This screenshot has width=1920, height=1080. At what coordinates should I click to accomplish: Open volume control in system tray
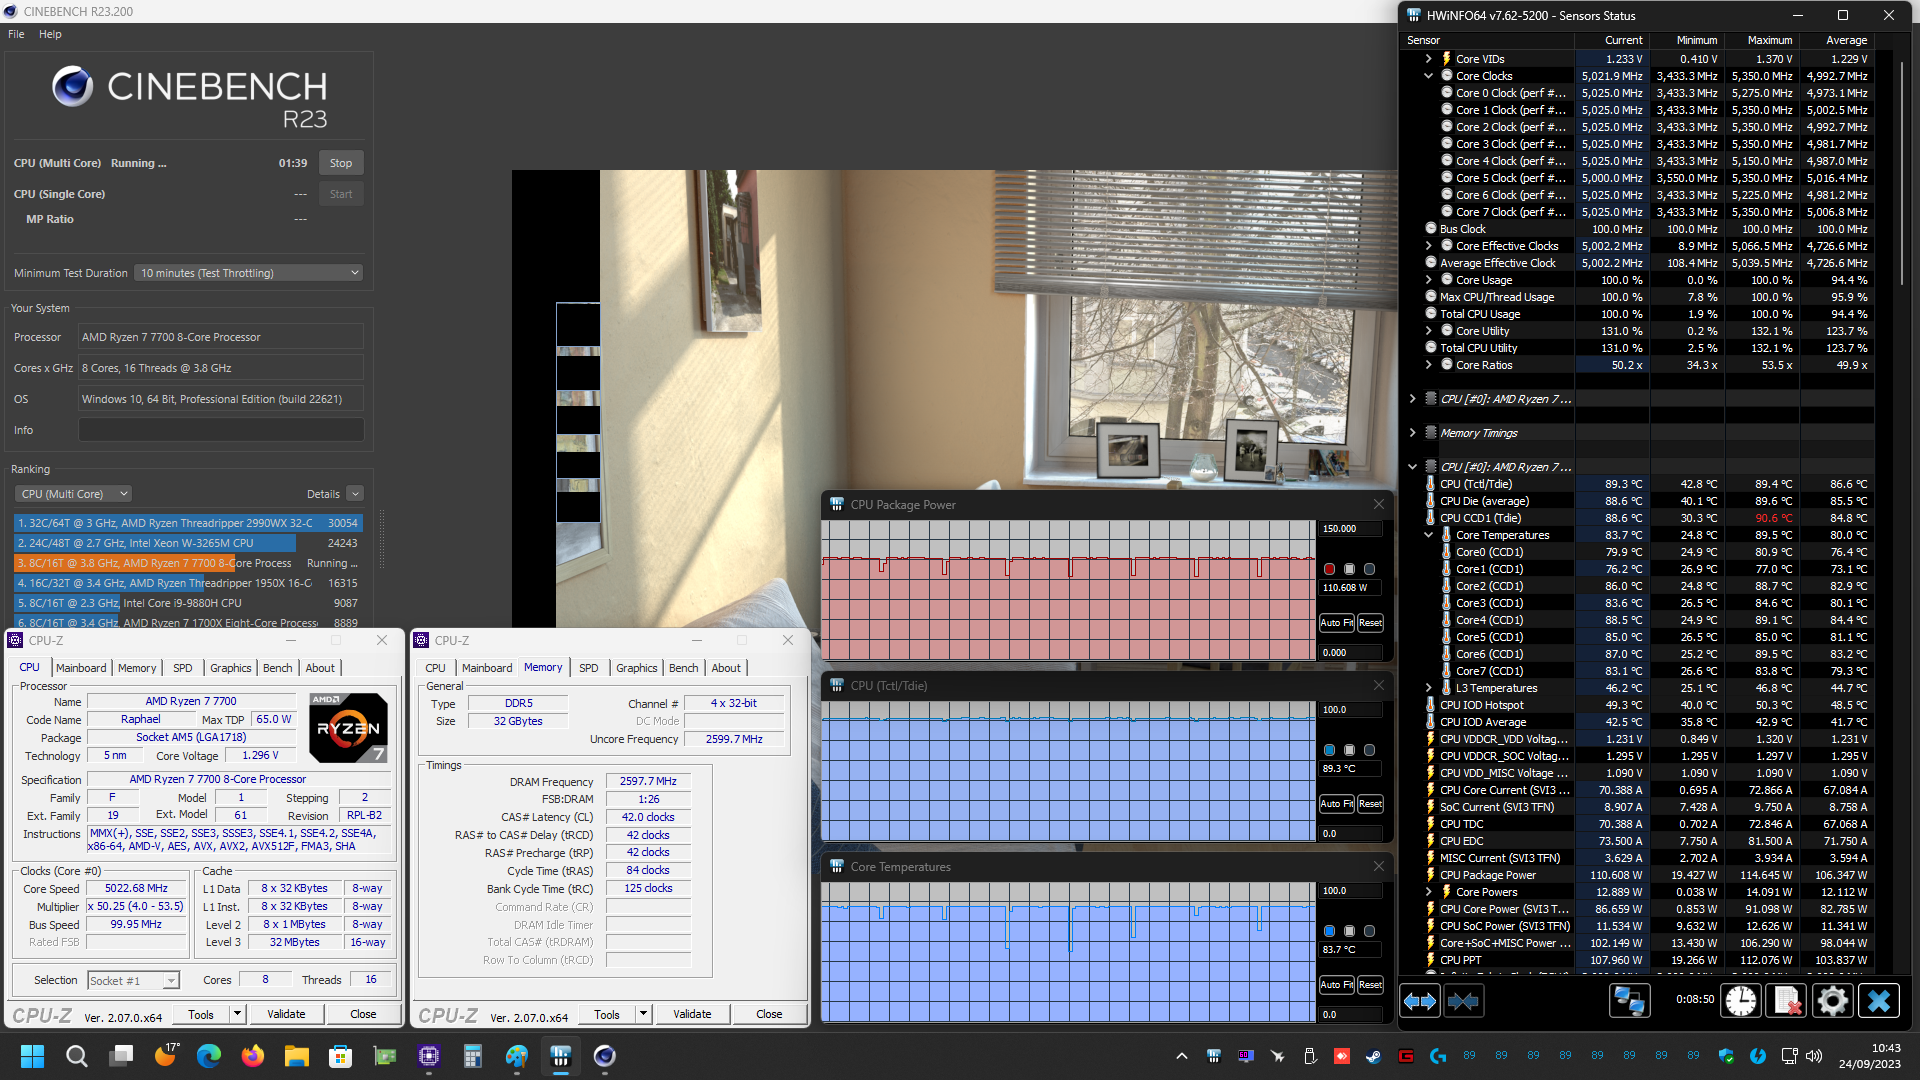click(x=1815, y=1056)
